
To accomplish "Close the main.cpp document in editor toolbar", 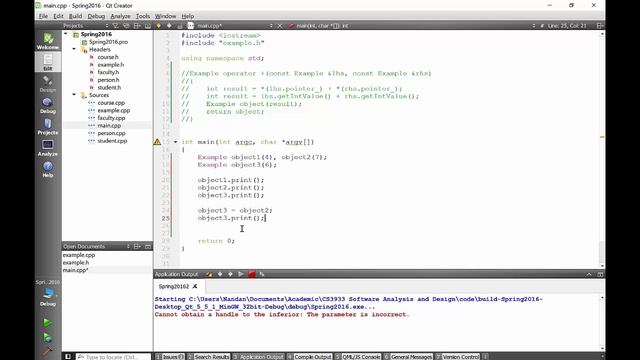I will [x=280, y=26].
